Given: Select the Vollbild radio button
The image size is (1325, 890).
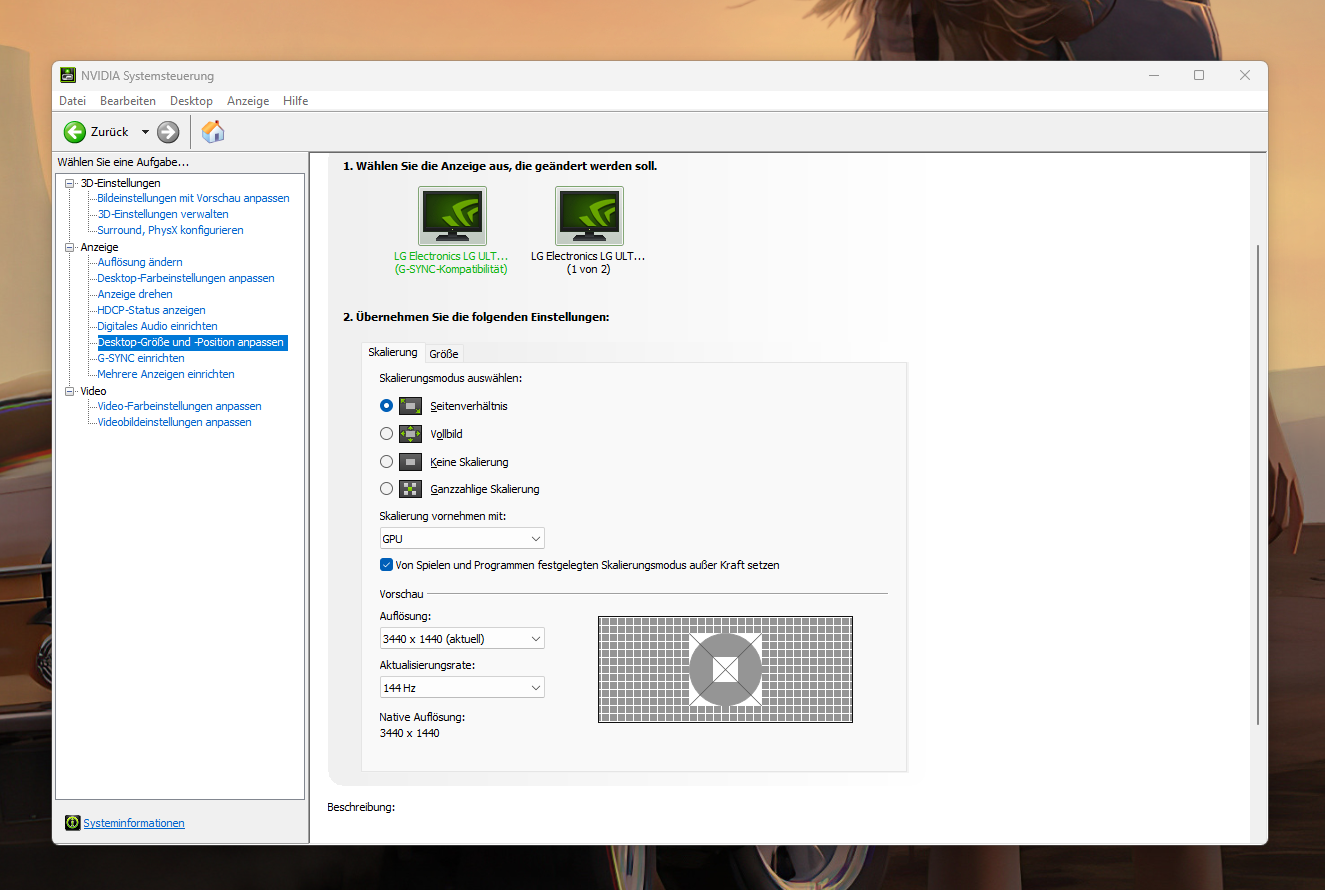Looking at the screenshot, I should coord(387,434).
